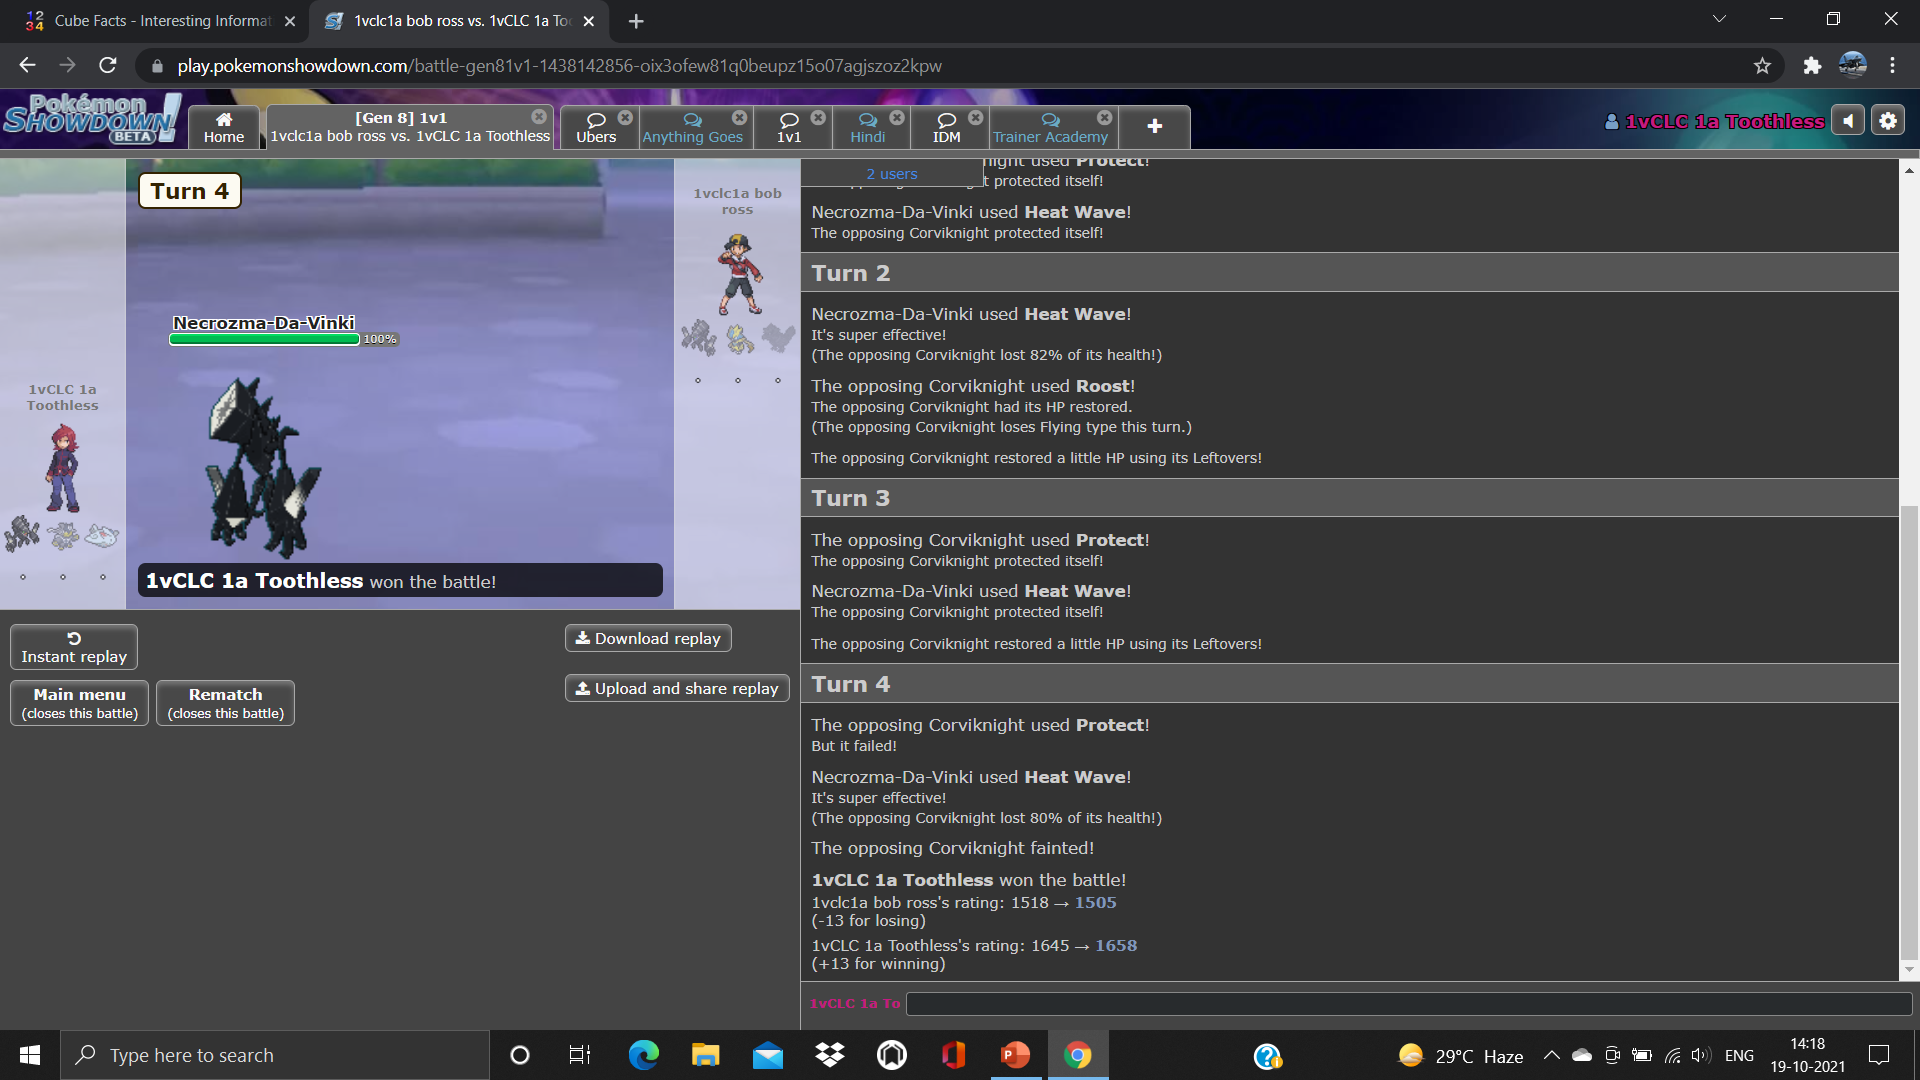
Task: Close the 1v1 chat room tab
Action: 818,117
